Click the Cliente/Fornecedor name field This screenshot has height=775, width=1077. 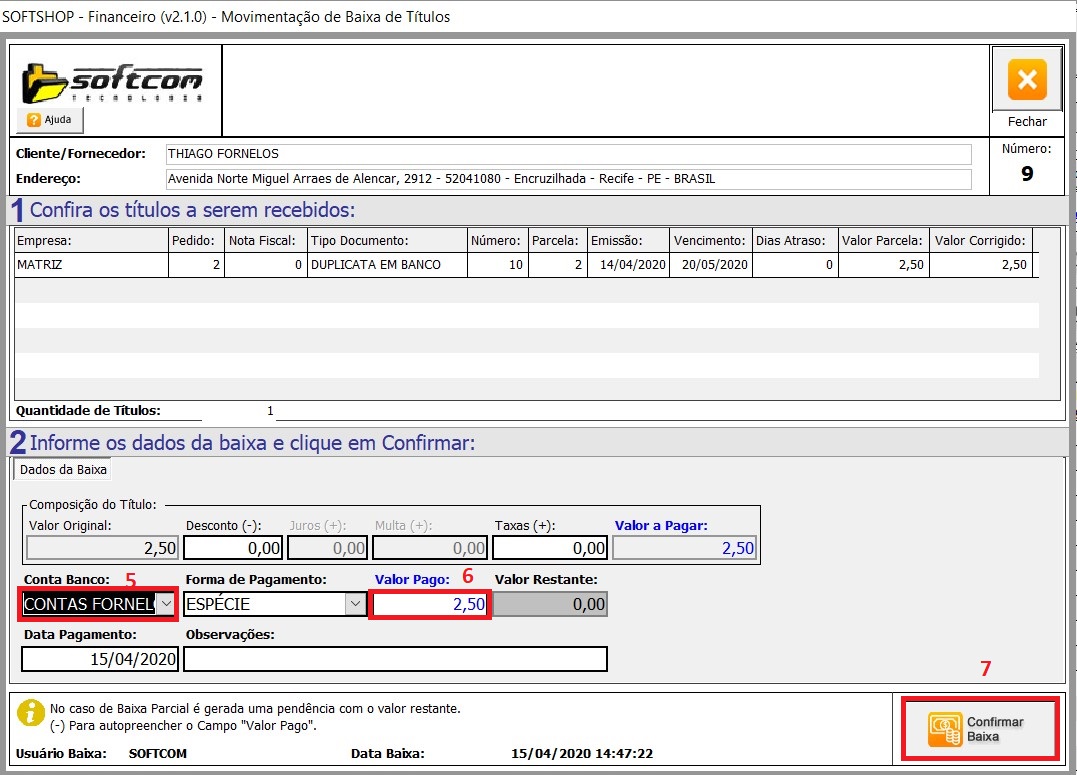[x=568, y=154]
